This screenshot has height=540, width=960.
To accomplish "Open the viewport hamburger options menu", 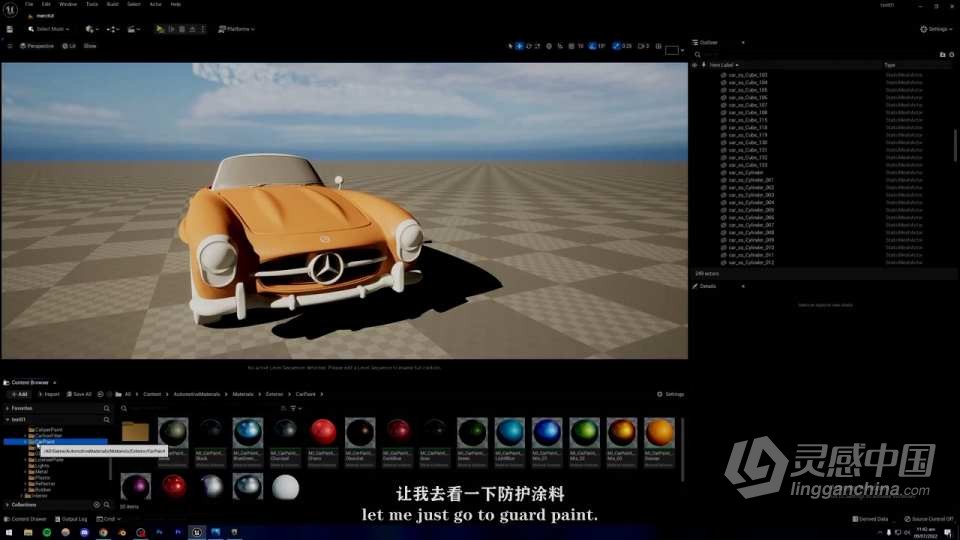I will (x=10, y=46).
